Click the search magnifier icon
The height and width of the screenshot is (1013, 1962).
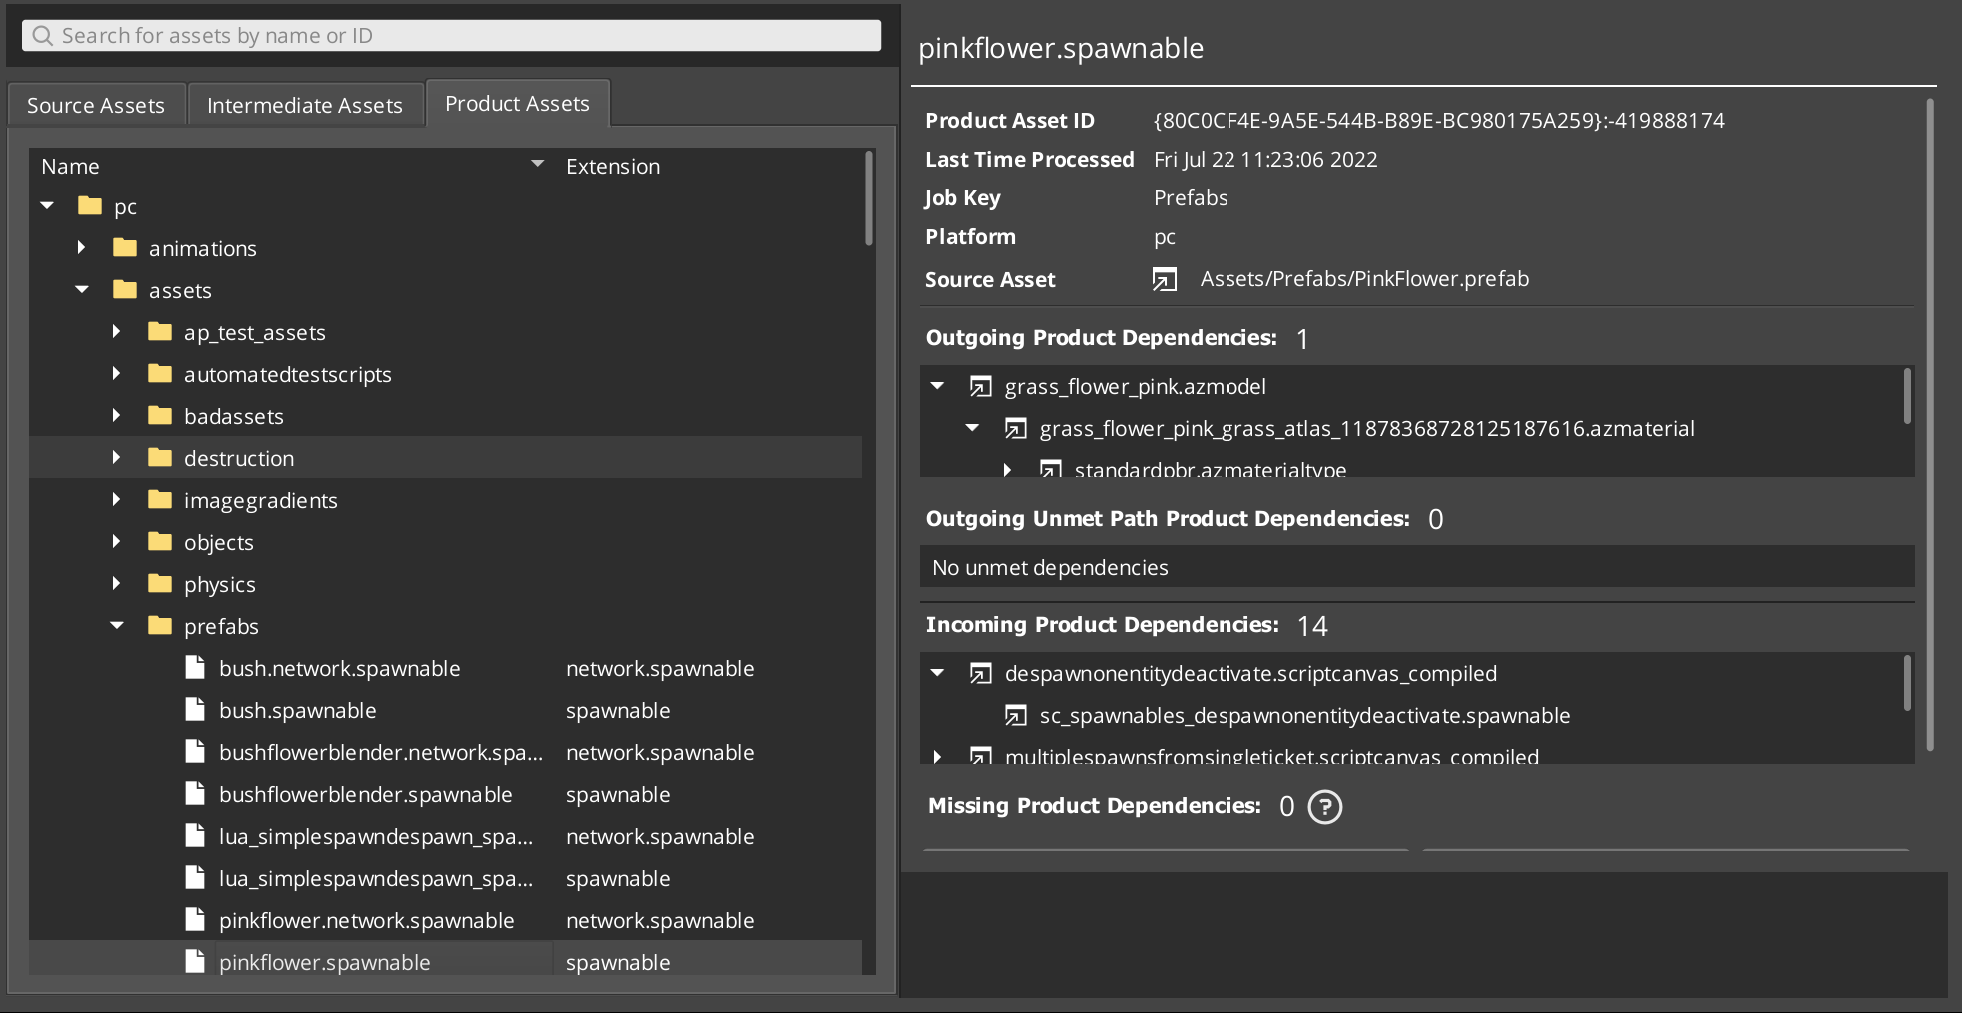coord(42,35)
